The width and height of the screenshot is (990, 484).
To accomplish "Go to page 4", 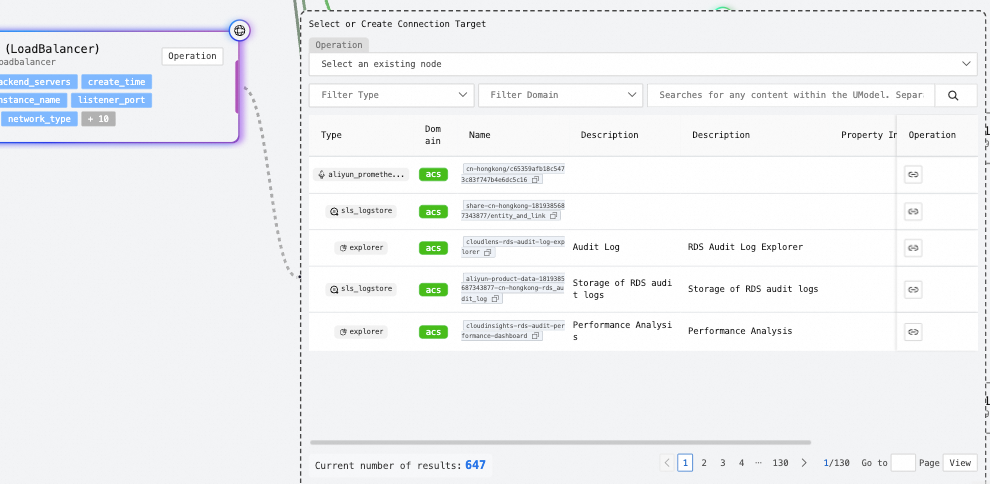I will [x=742, y=463].
